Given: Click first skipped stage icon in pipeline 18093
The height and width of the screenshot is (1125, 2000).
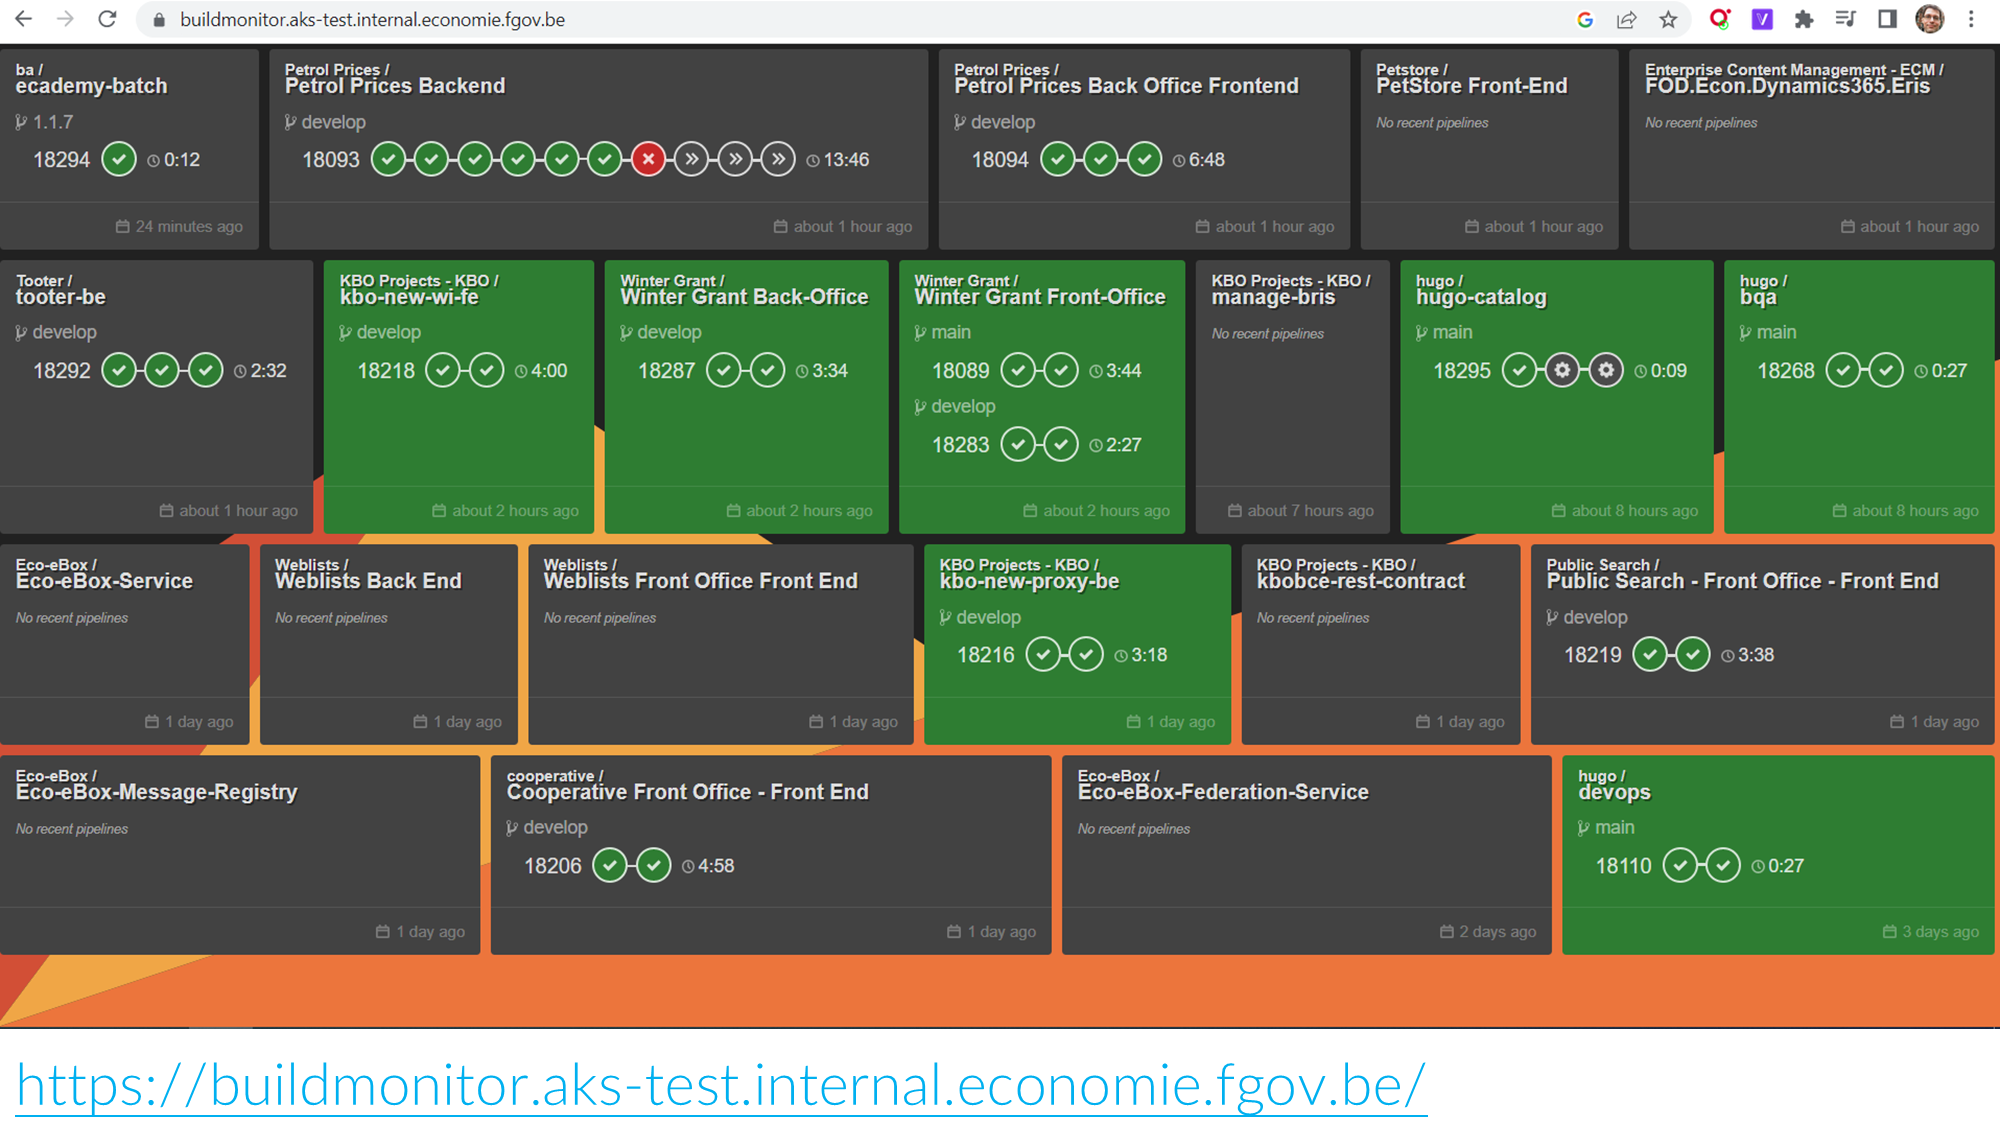Looking at the screenshot, I should coord(691,159).
